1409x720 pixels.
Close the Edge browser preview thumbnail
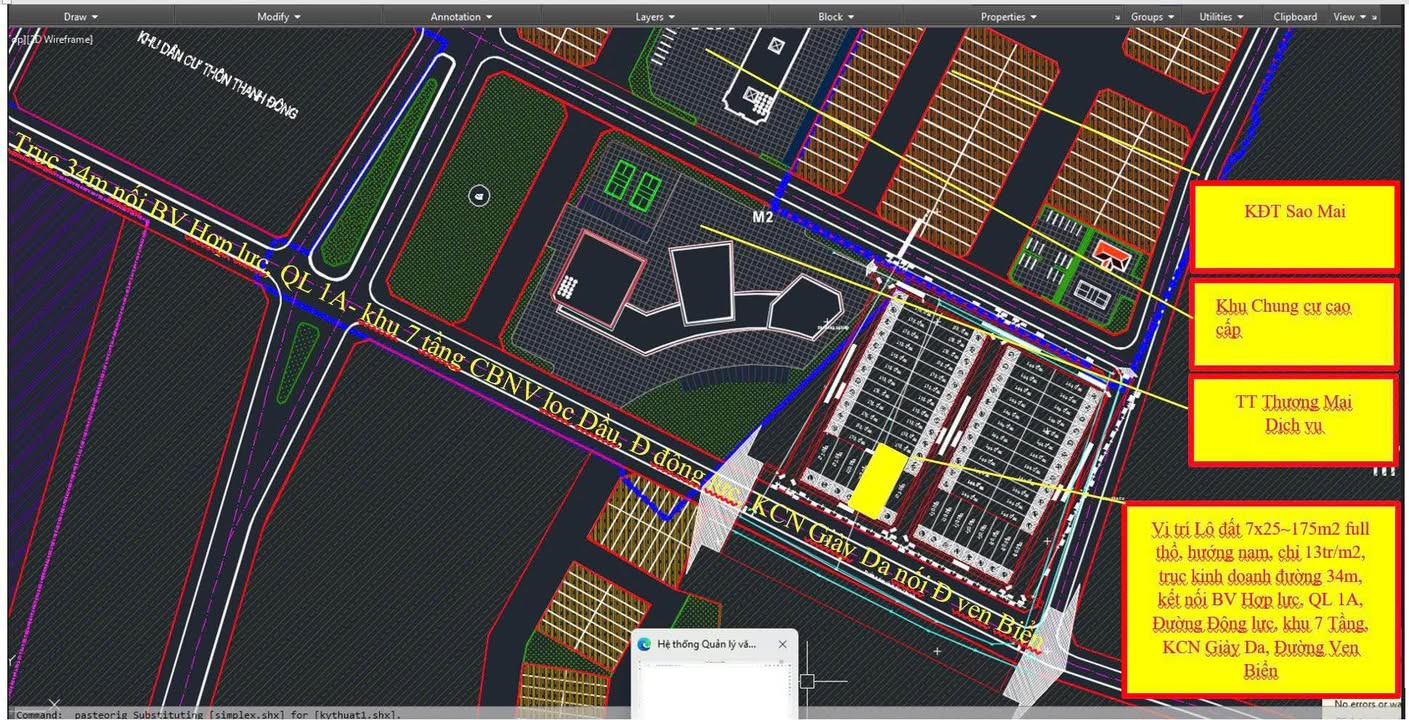tap(782, 645)
